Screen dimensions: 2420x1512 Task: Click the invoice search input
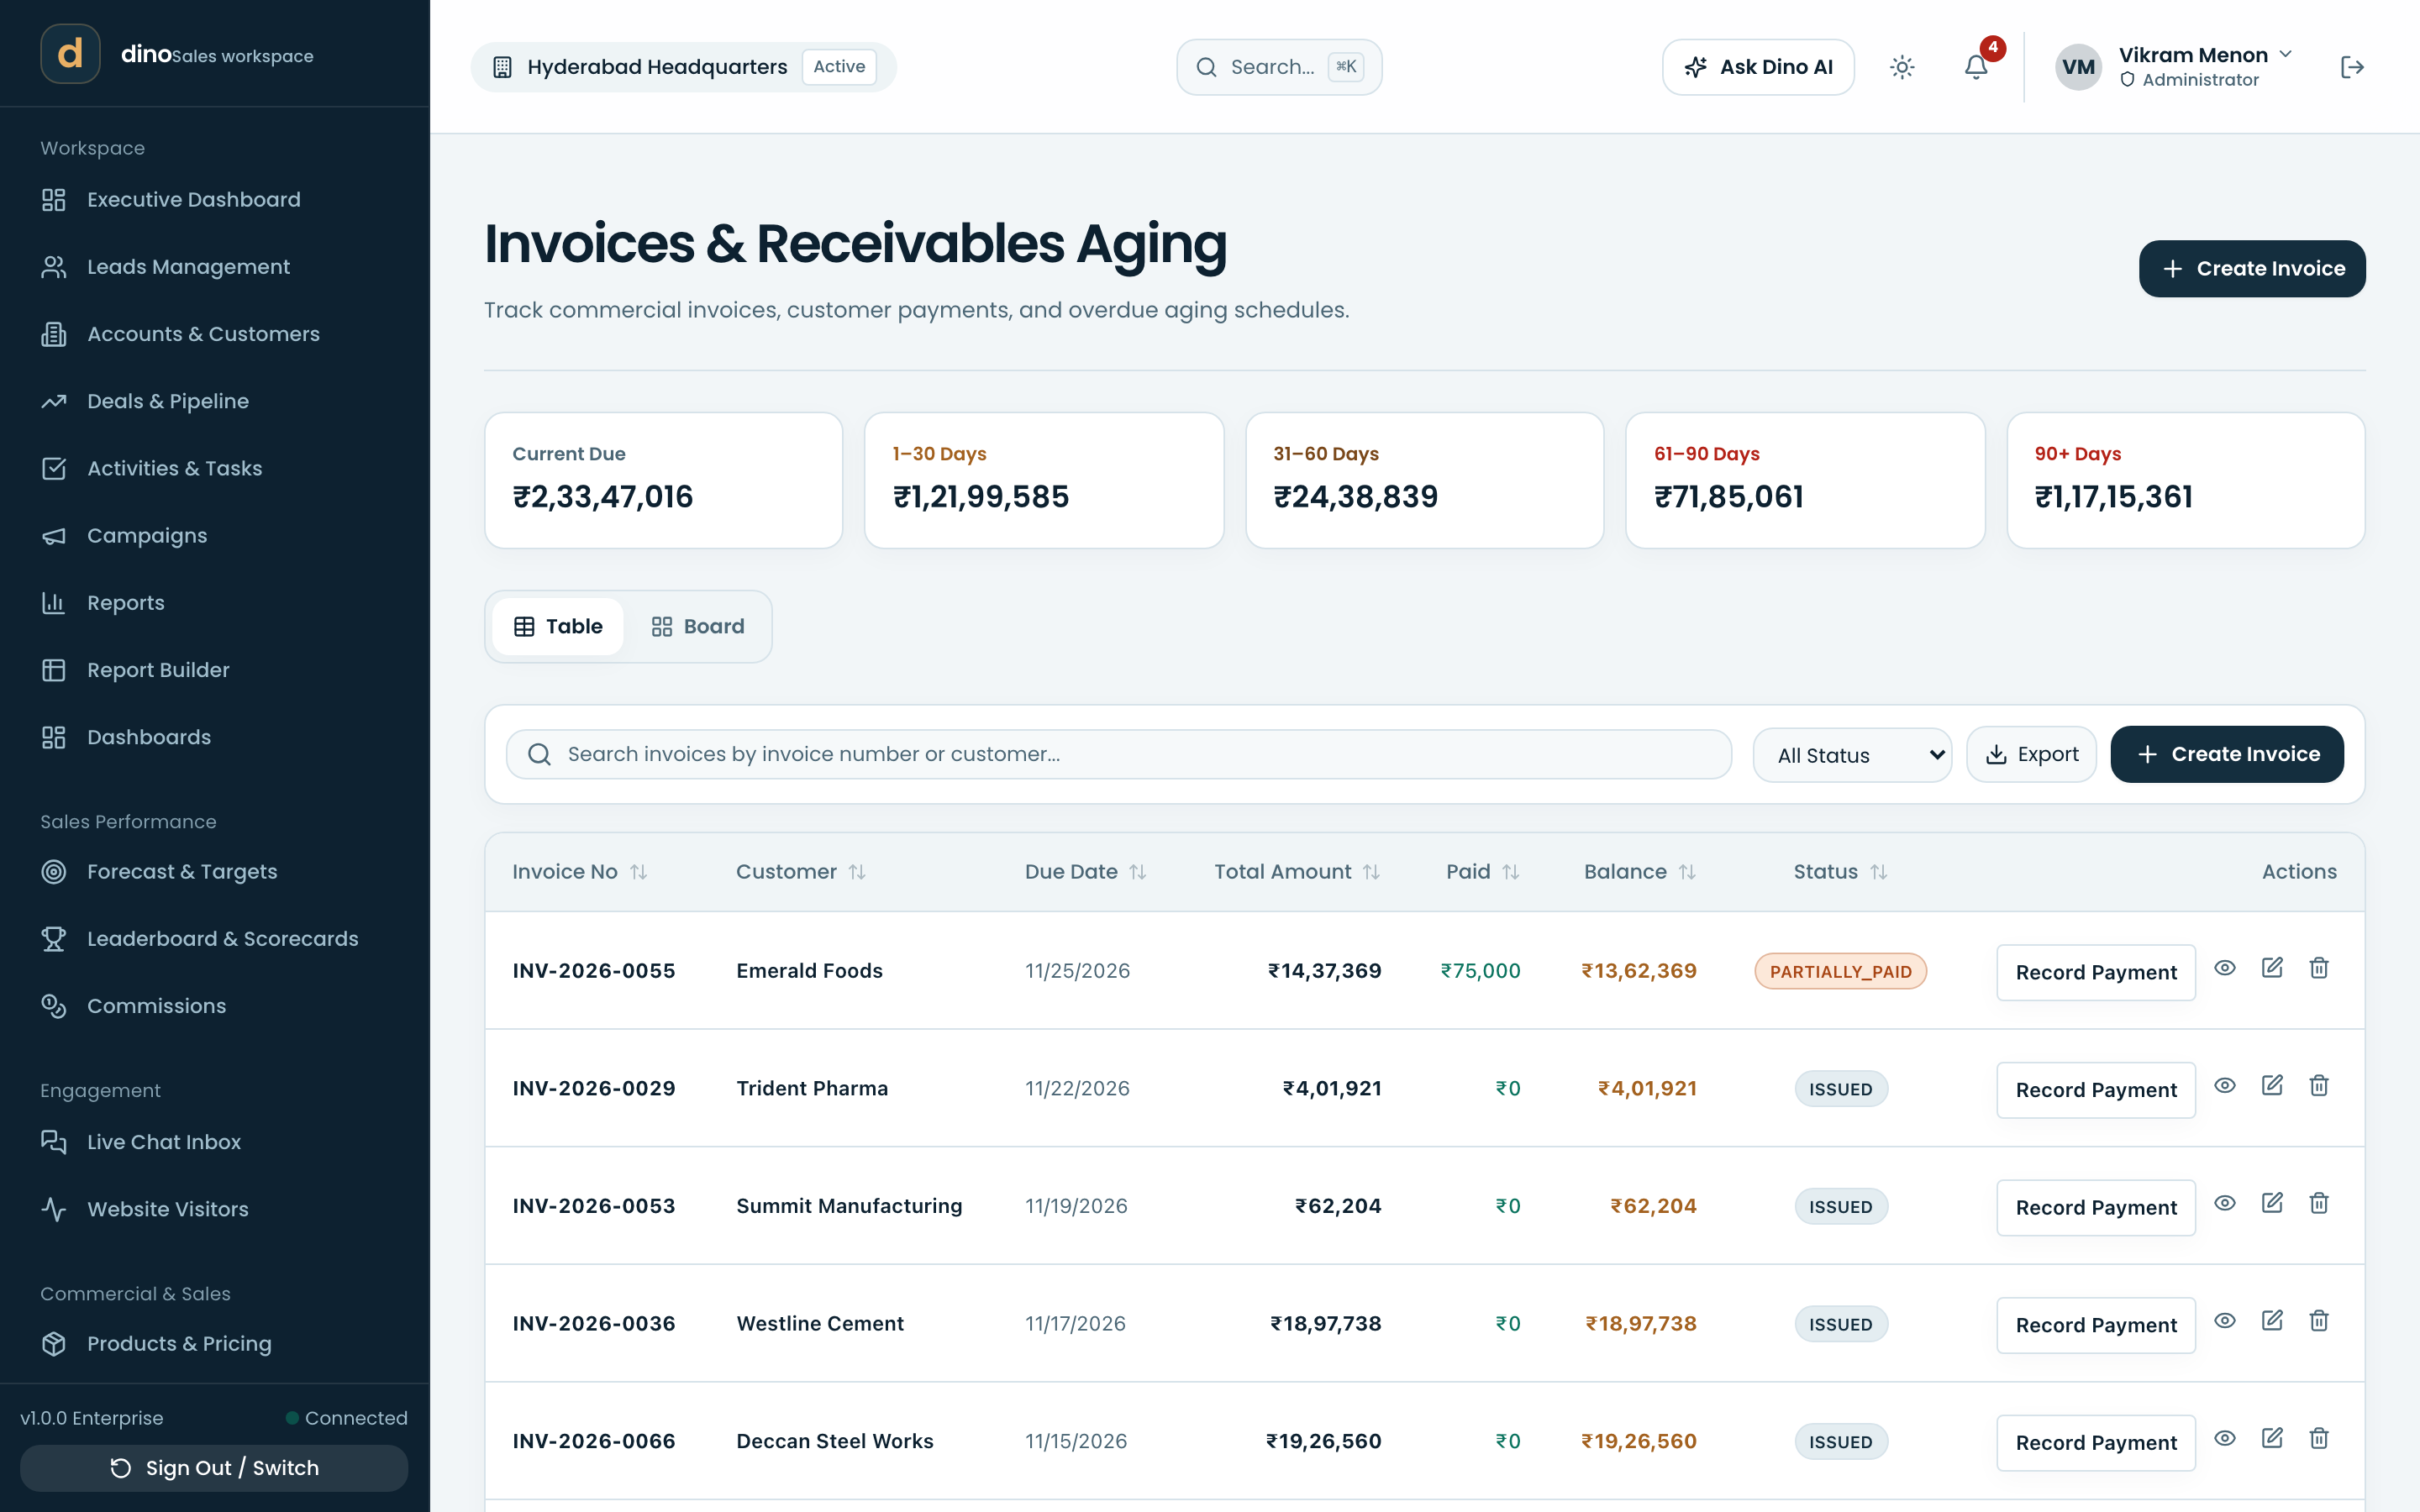(x=1119, y=754)
